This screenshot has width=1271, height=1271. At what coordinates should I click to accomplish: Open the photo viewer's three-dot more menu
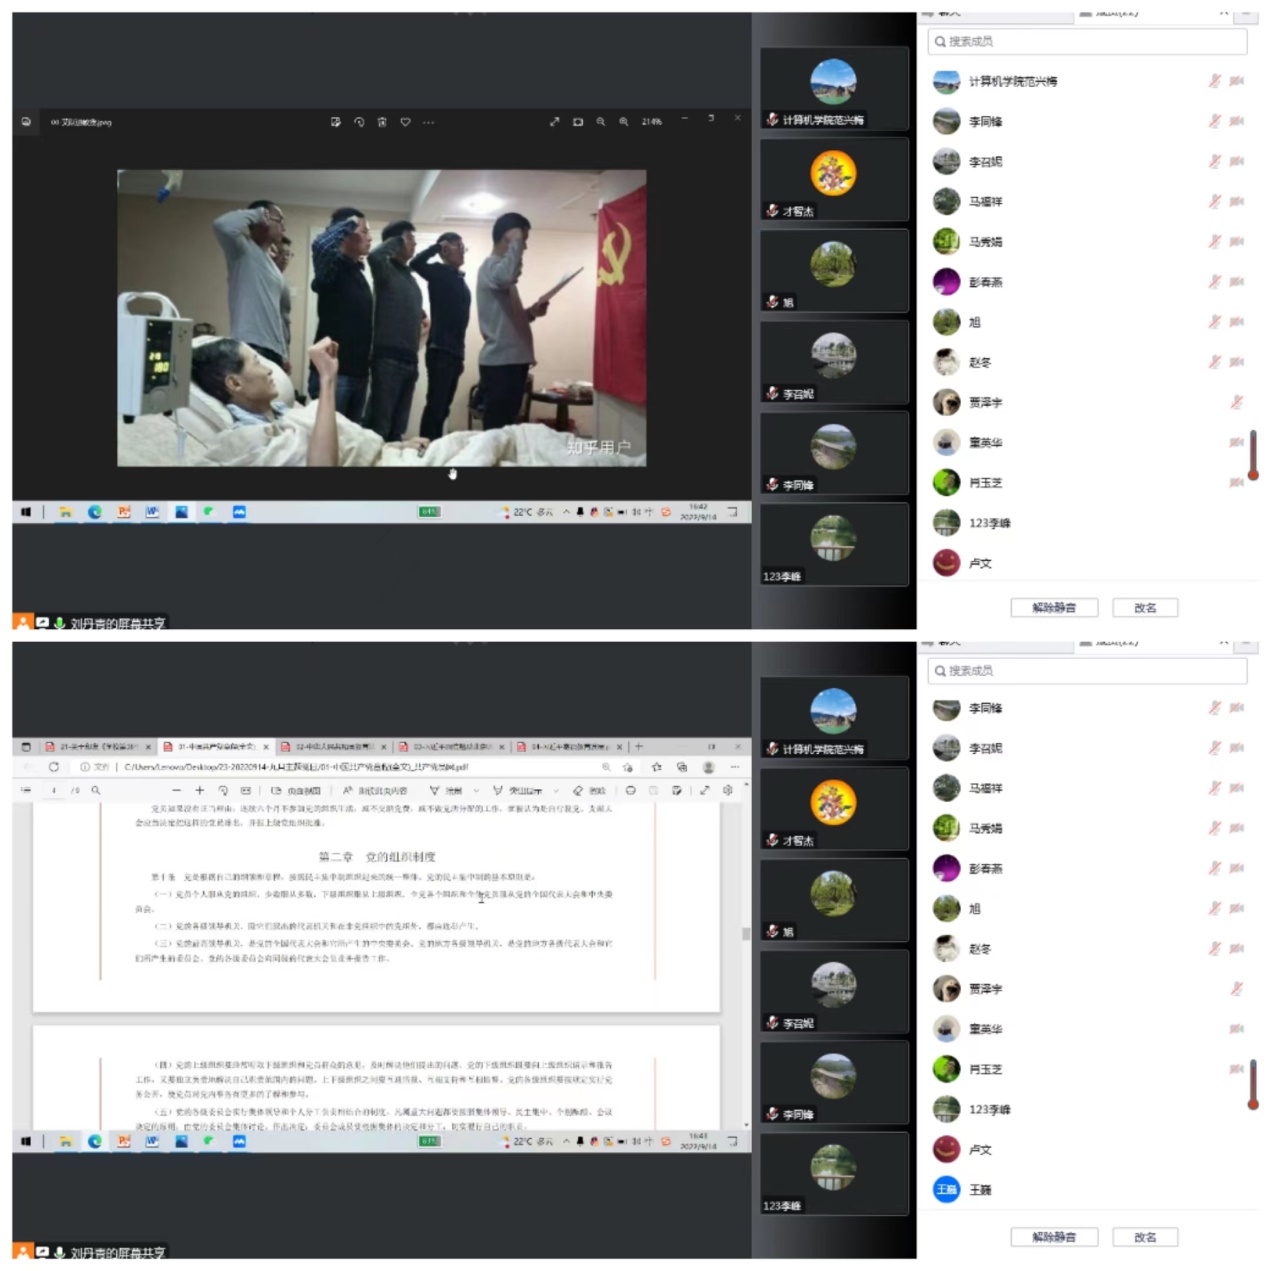428,122
